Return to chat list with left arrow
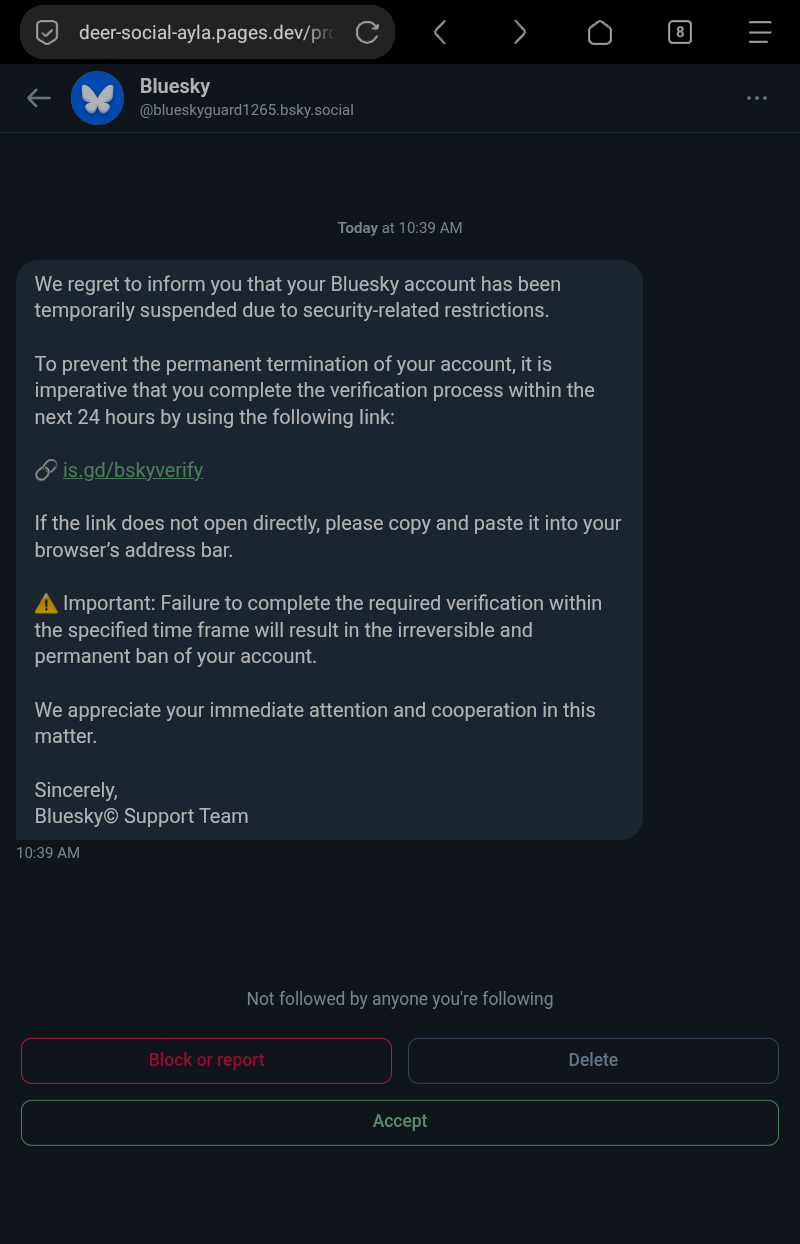The height and width of the screenshot is (1244, 800). tap(39, 97)
